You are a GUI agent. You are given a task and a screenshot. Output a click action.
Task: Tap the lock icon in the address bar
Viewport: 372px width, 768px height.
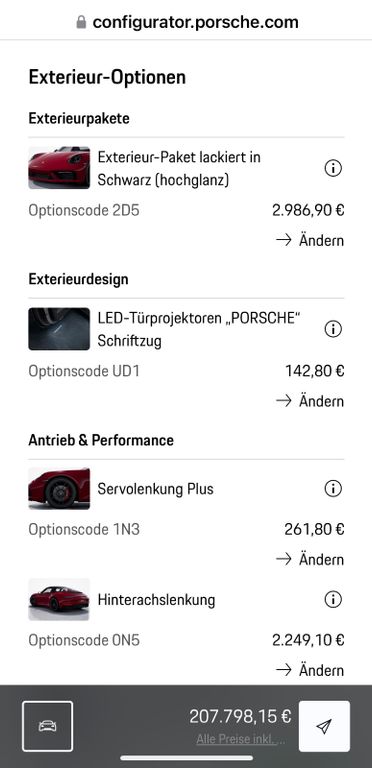point(81,22)
